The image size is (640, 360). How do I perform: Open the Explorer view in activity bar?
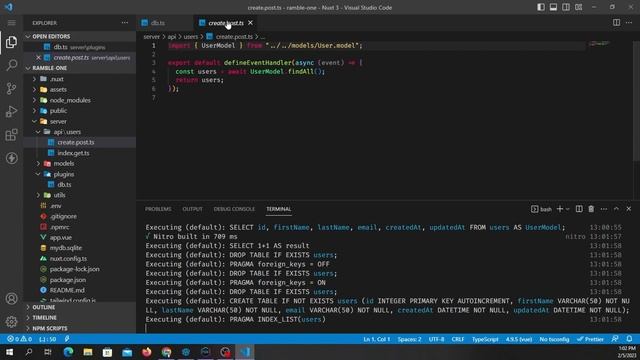pyautogui.click(x=11, y=42)
